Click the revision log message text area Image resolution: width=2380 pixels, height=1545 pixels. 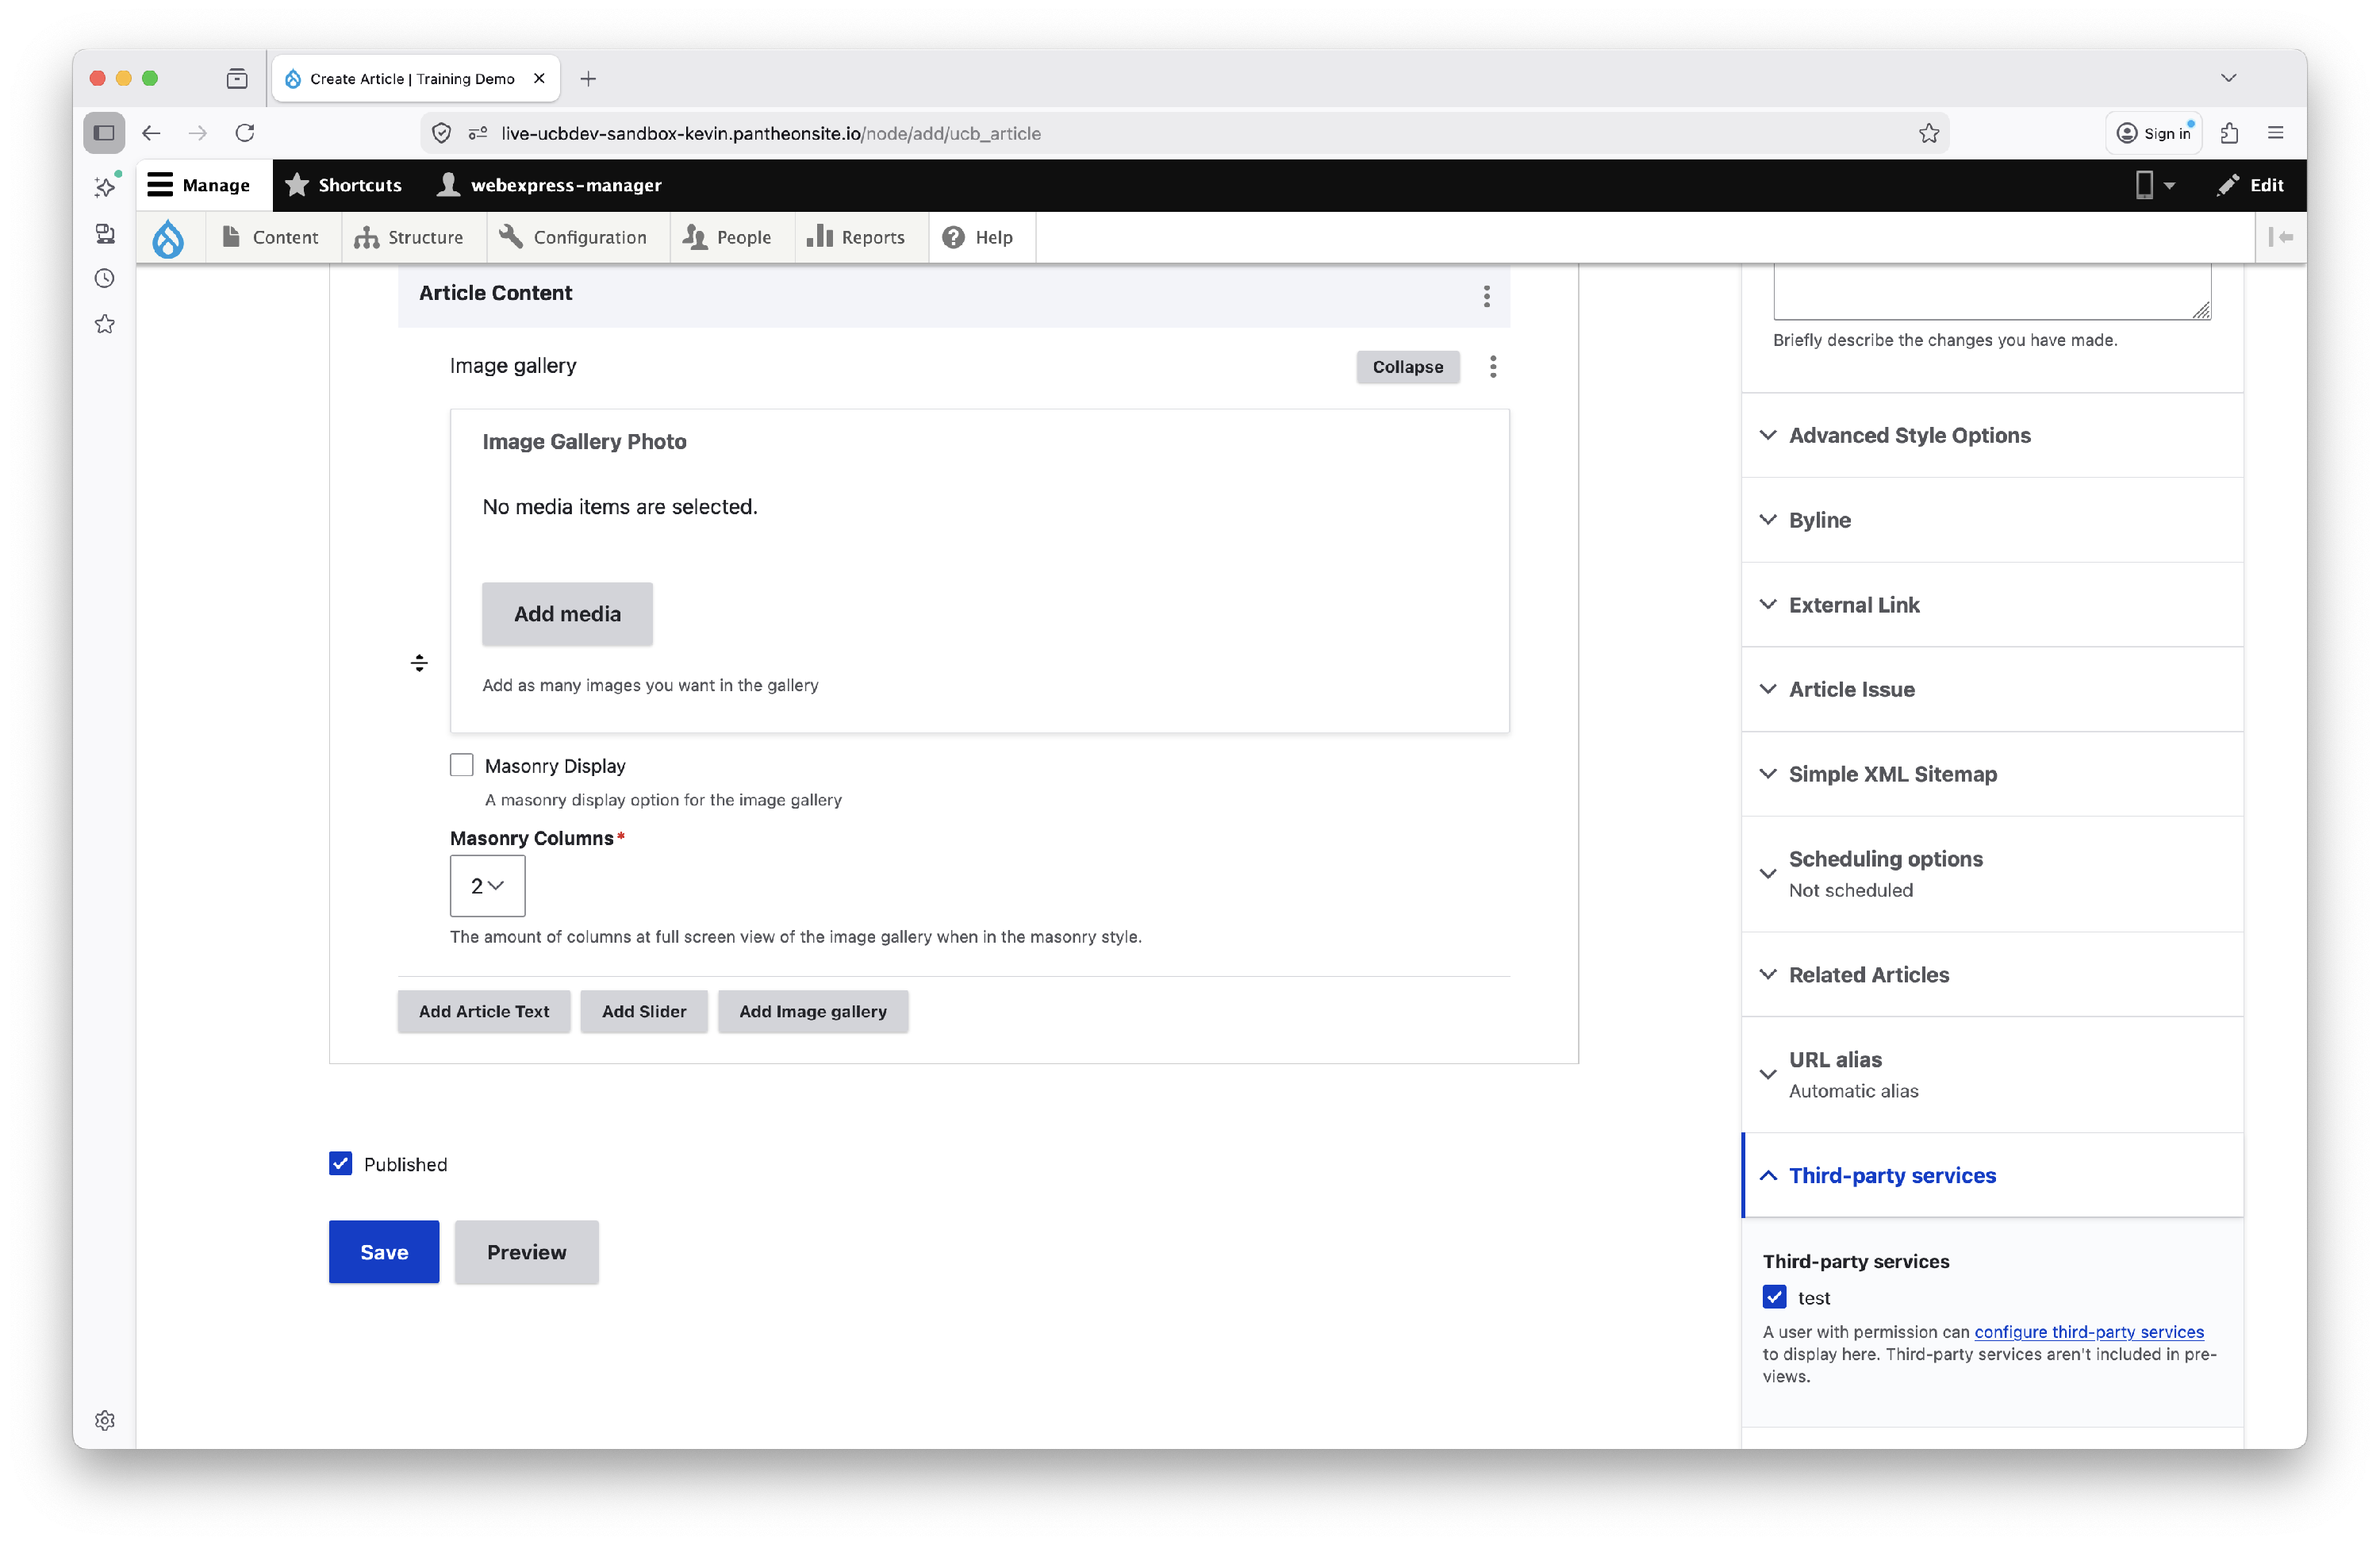pyautogui.click(x=1990, y=292)
